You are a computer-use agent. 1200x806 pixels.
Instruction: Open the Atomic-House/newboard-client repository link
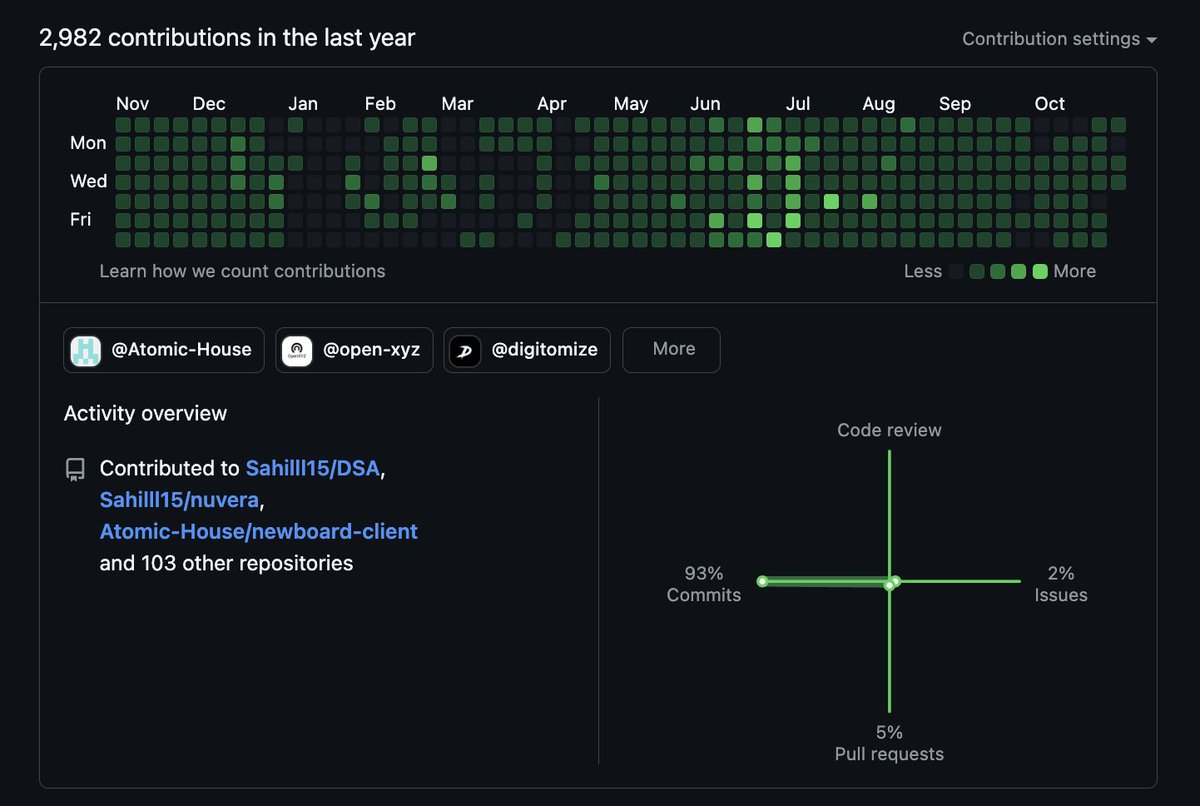[259, 531]
